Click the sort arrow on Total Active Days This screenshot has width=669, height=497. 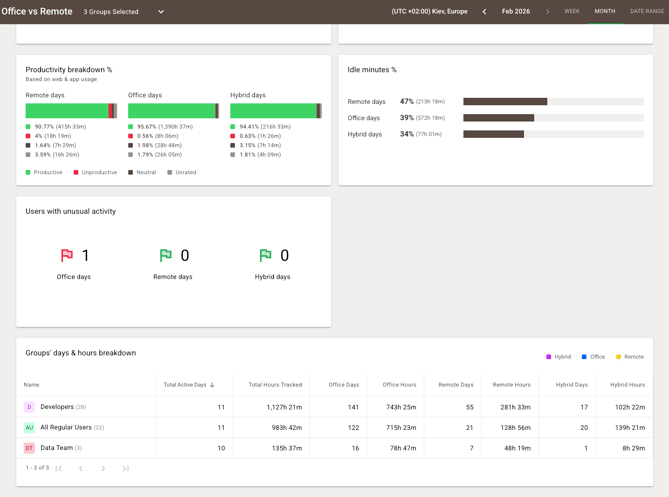212,385
